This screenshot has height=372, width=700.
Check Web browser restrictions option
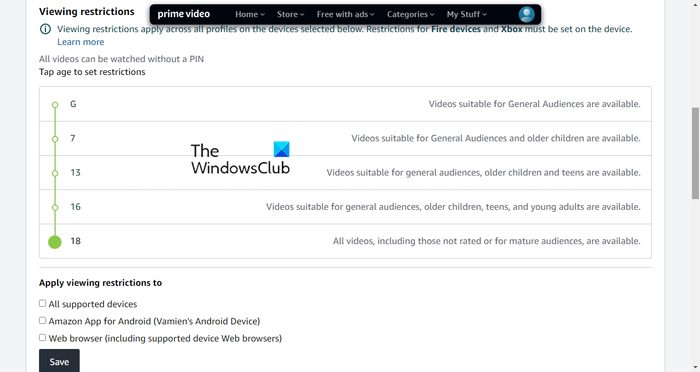[x=42, y=338]
